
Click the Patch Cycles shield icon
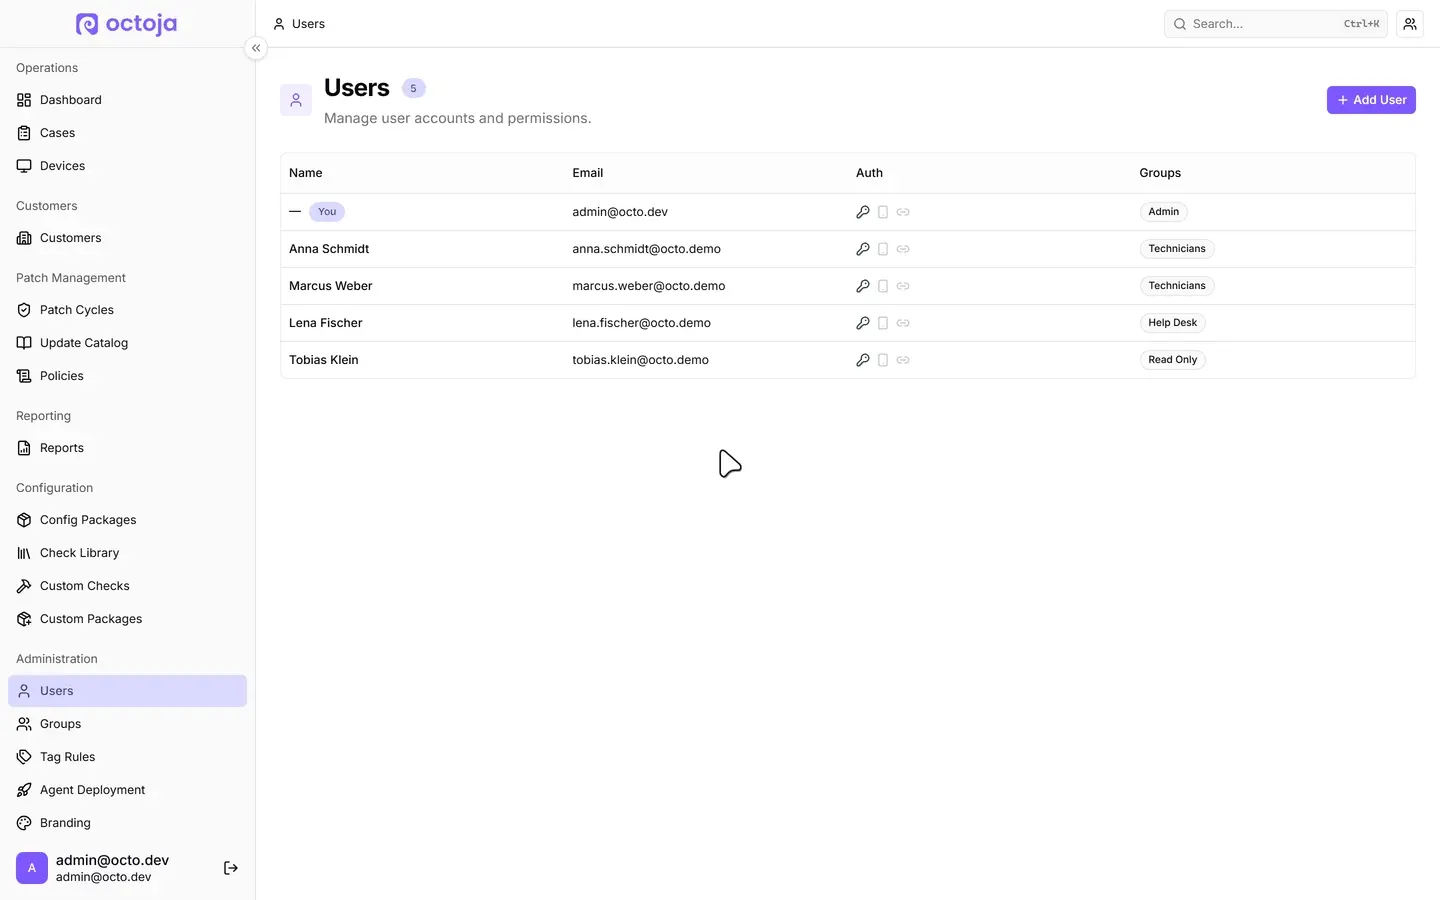coord(24,310)
